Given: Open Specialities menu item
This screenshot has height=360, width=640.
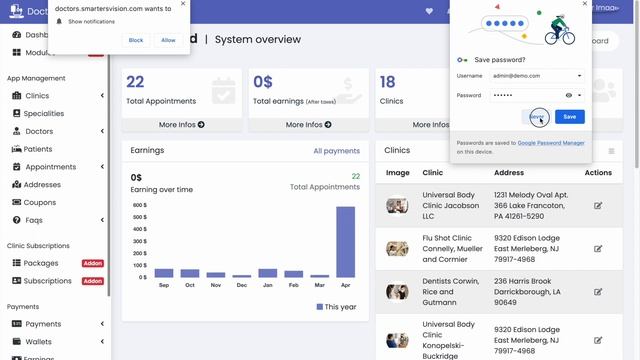Looking at the screenshot, I should [44, 113].
